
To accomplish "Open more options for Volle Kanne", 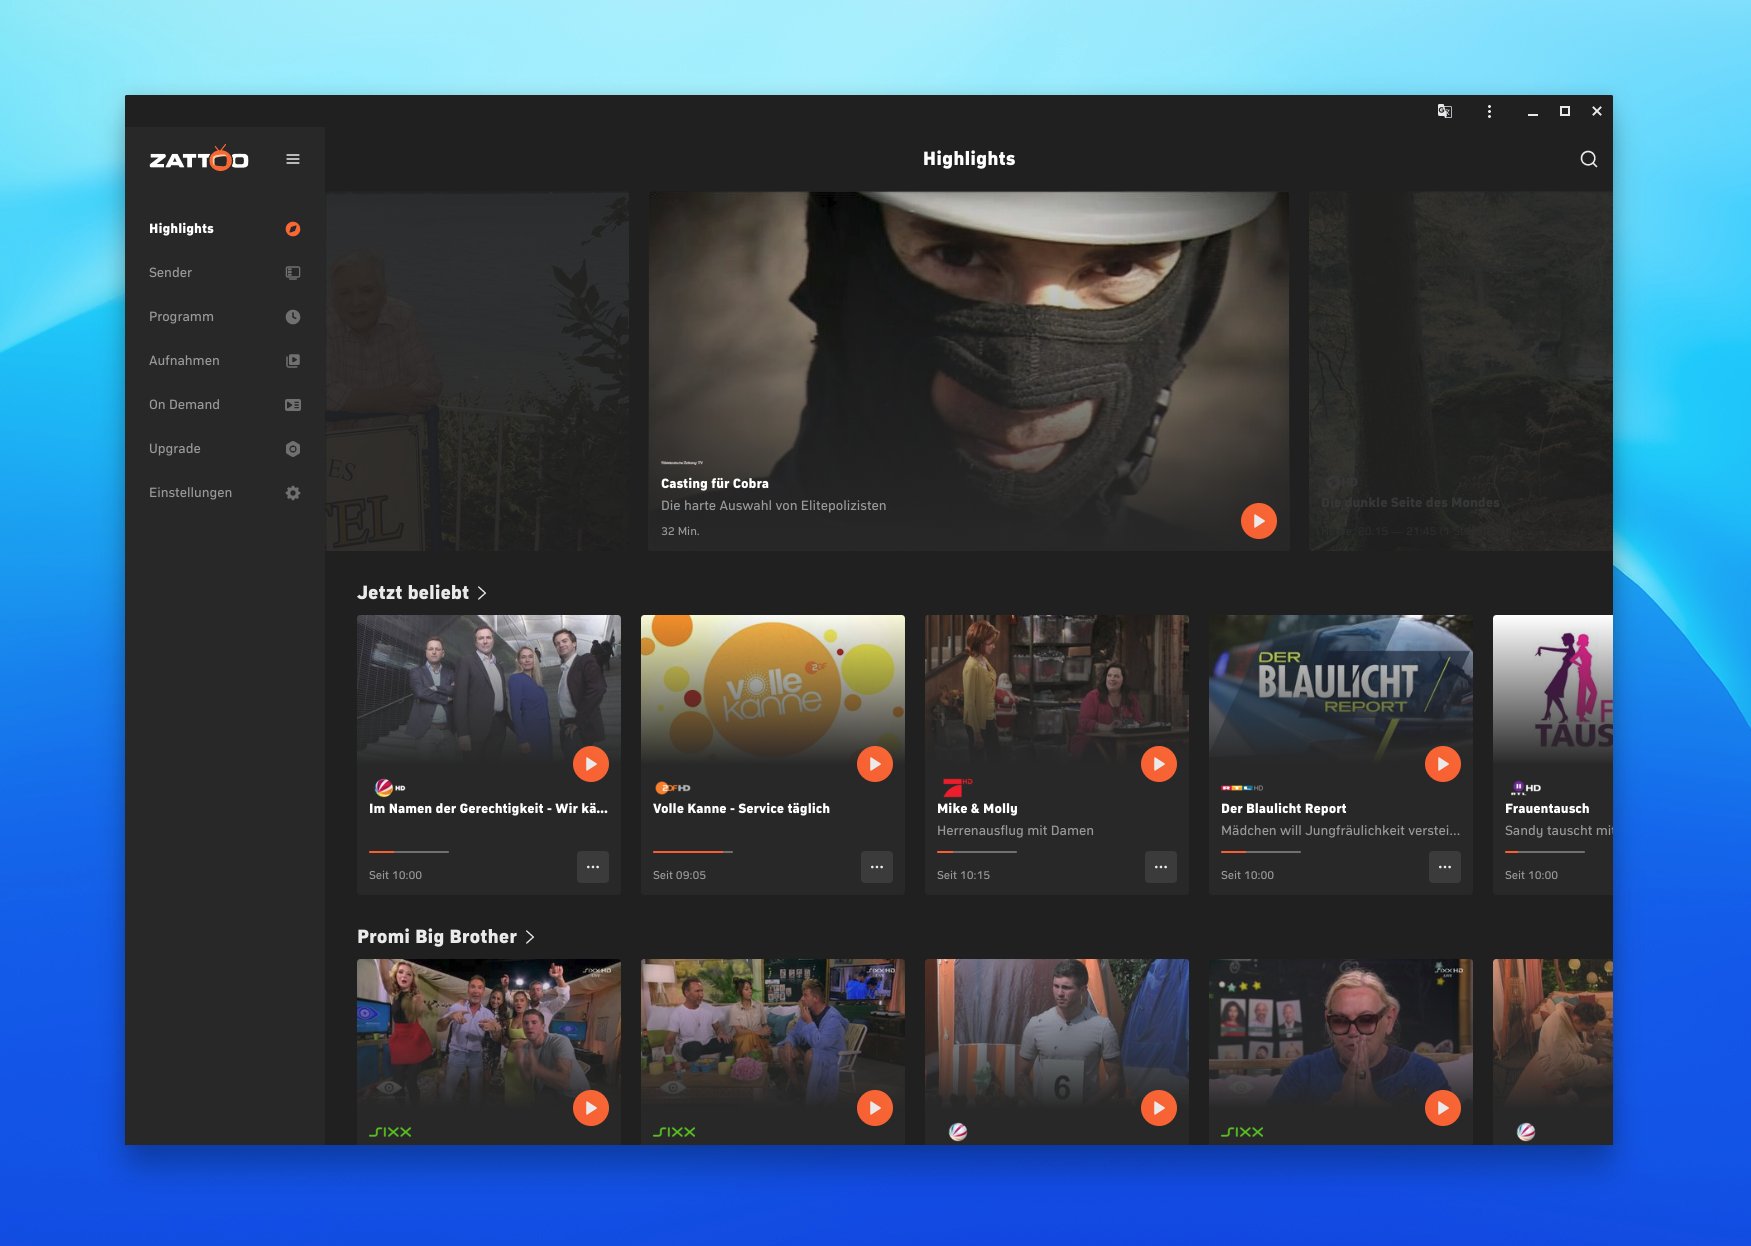I will pos(877,867).
